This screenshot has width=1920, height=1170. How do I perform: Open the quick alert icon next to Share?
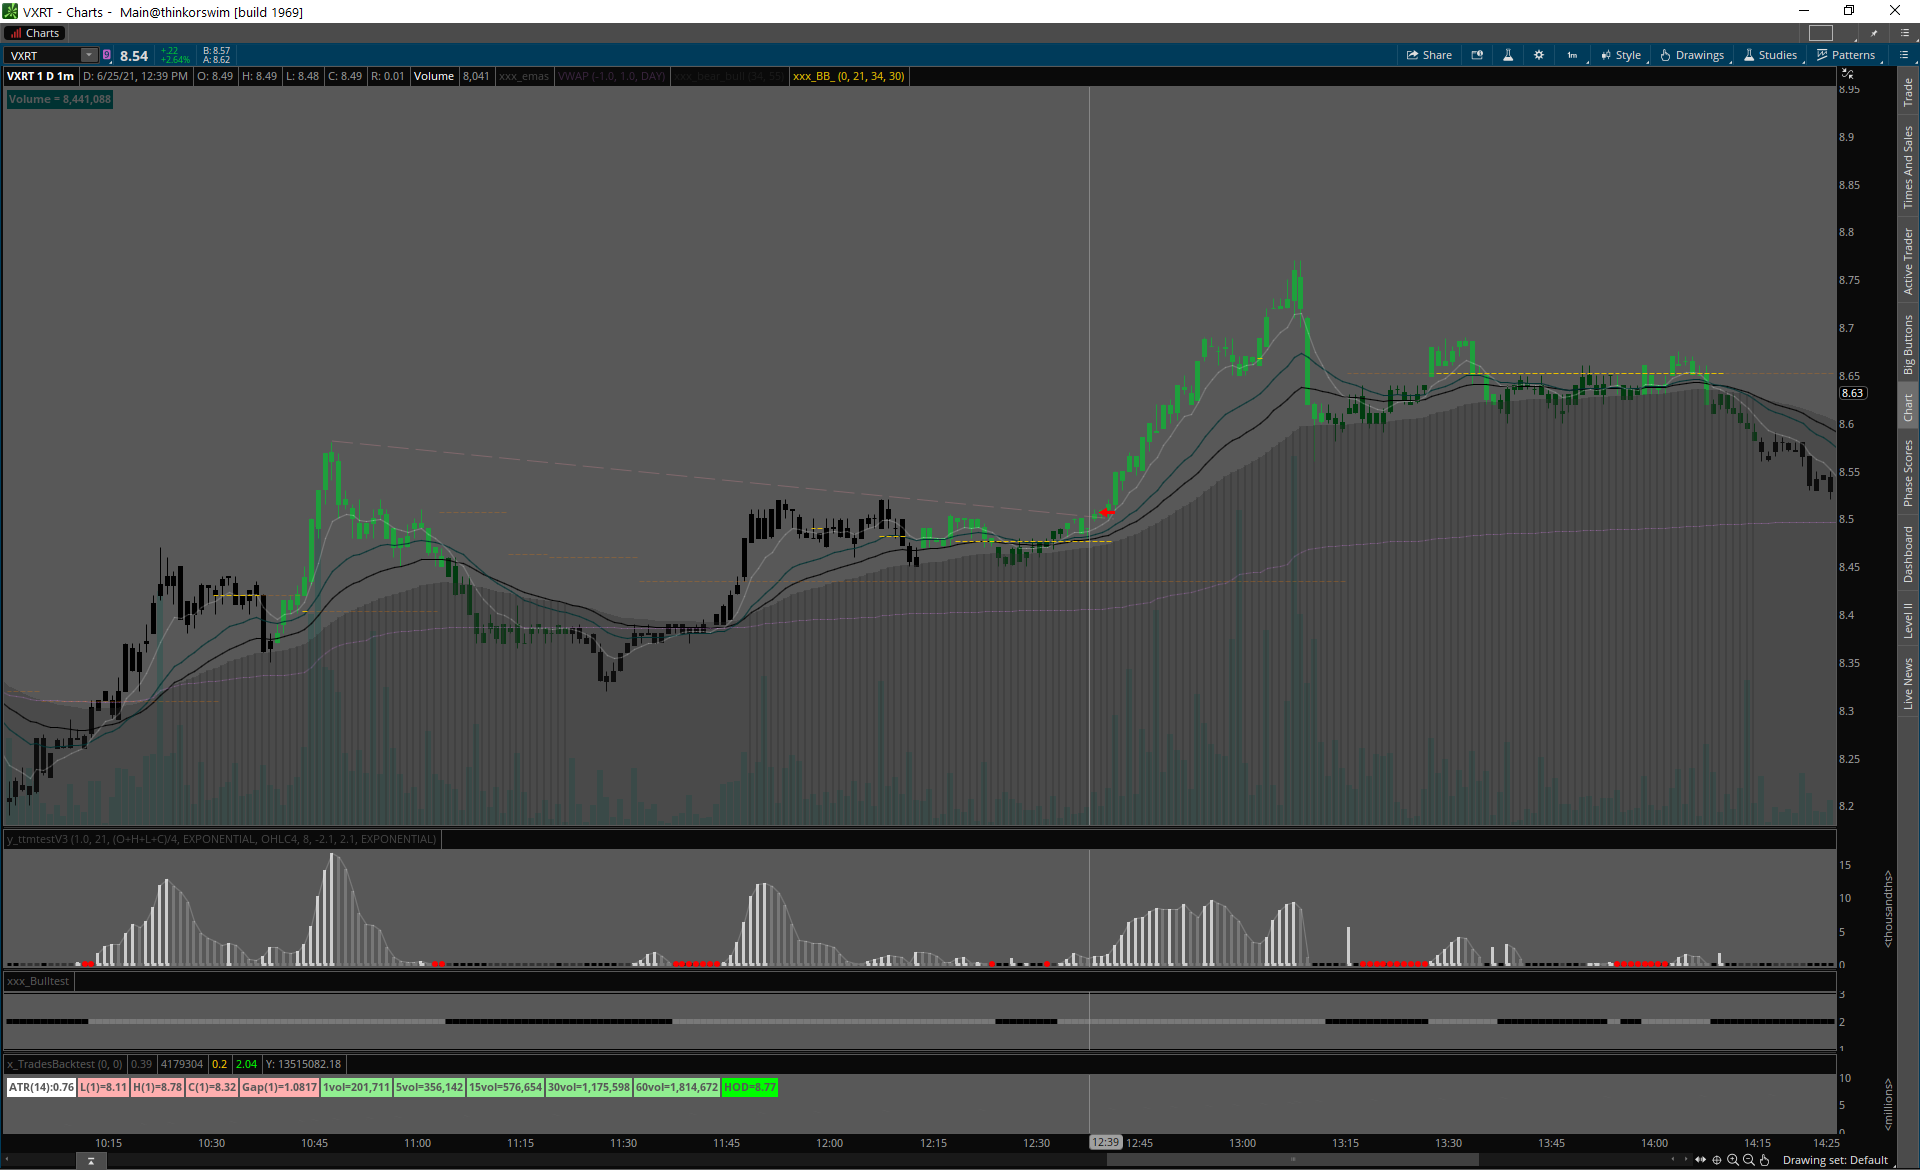(1477, 55)
